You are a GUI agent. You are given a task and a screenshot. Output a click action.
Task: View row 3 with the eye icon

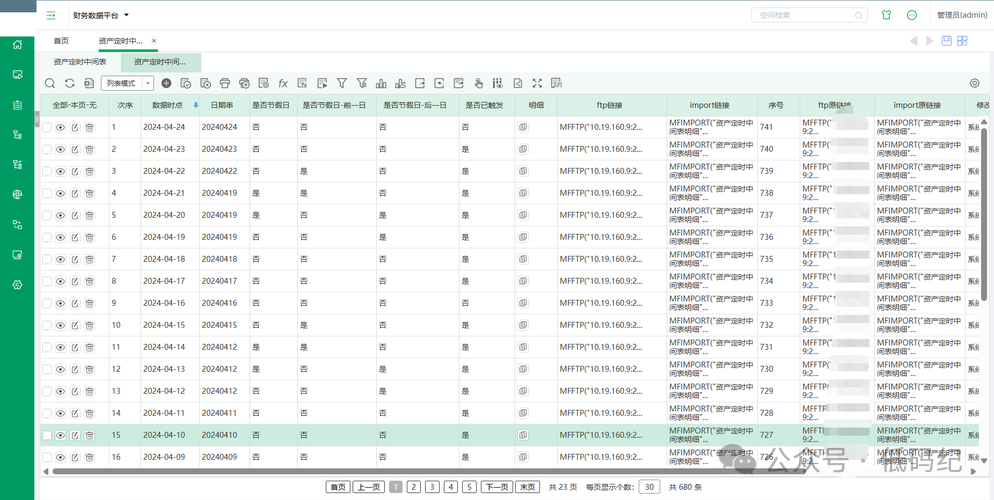pos(61,172)
